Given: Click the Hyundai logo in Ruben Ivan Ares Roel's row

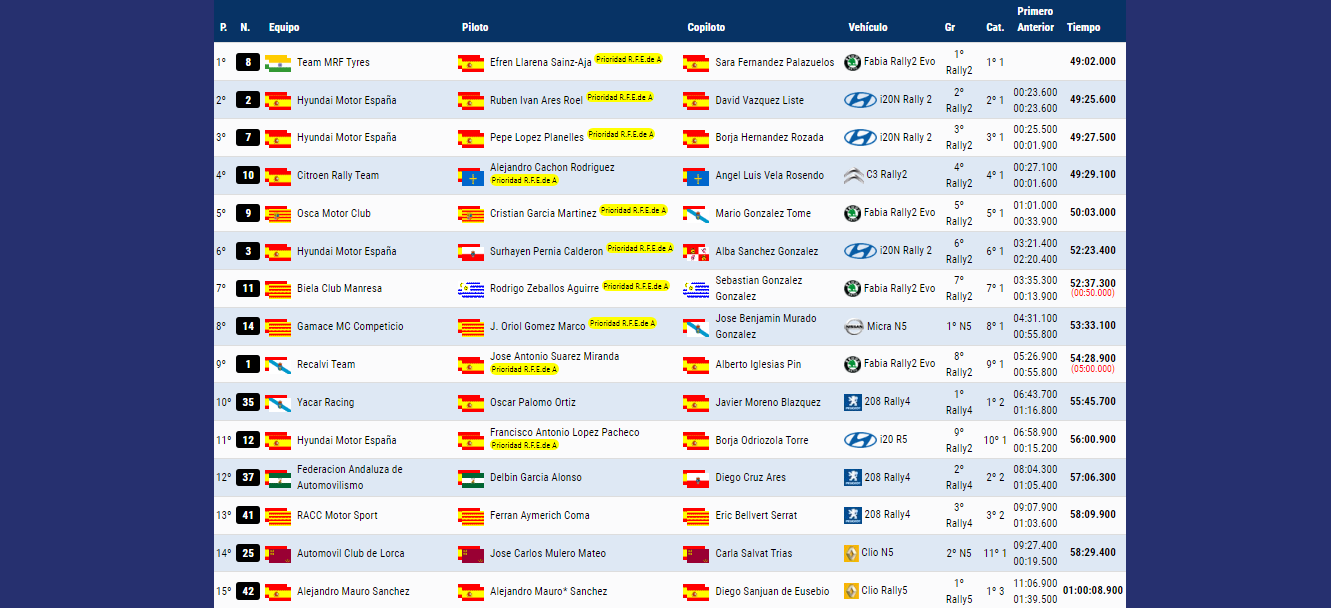Looking at the screenshot, I should click(860, 100).
